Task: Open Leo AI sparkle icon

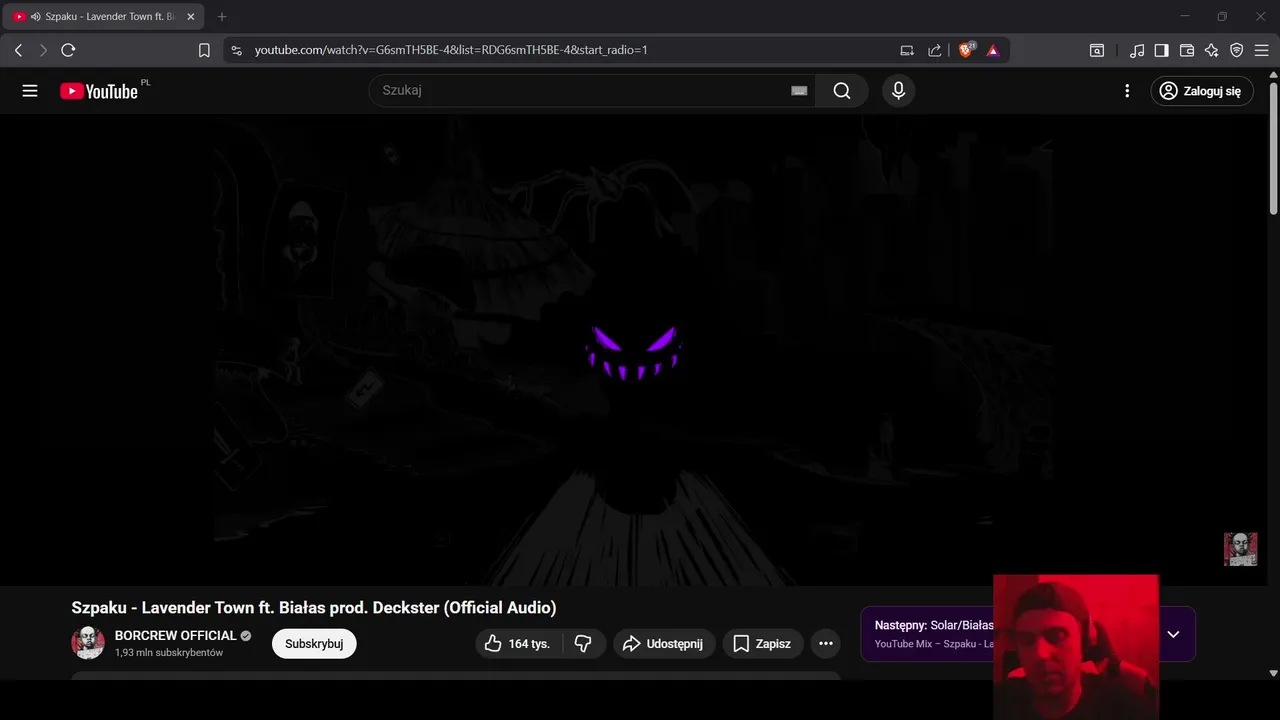Action: point(1211,50)
